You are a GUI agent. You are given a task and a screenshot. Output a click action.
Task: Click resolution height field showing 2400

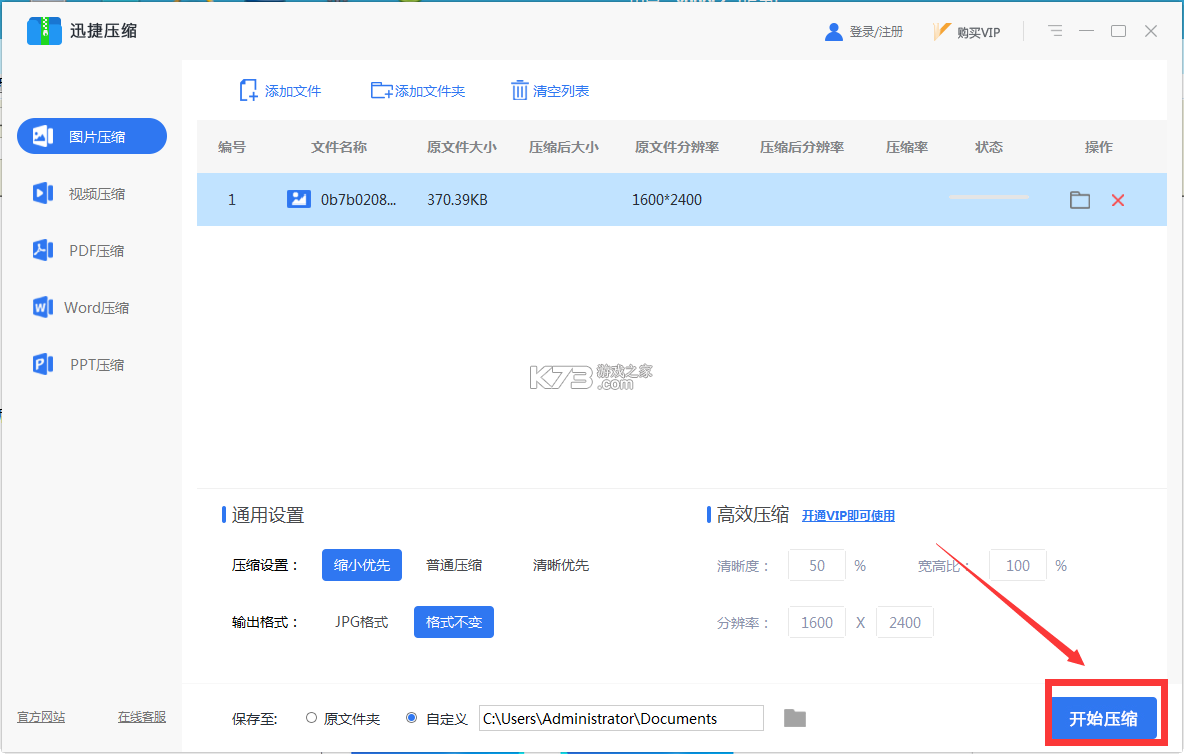point(905,623)
